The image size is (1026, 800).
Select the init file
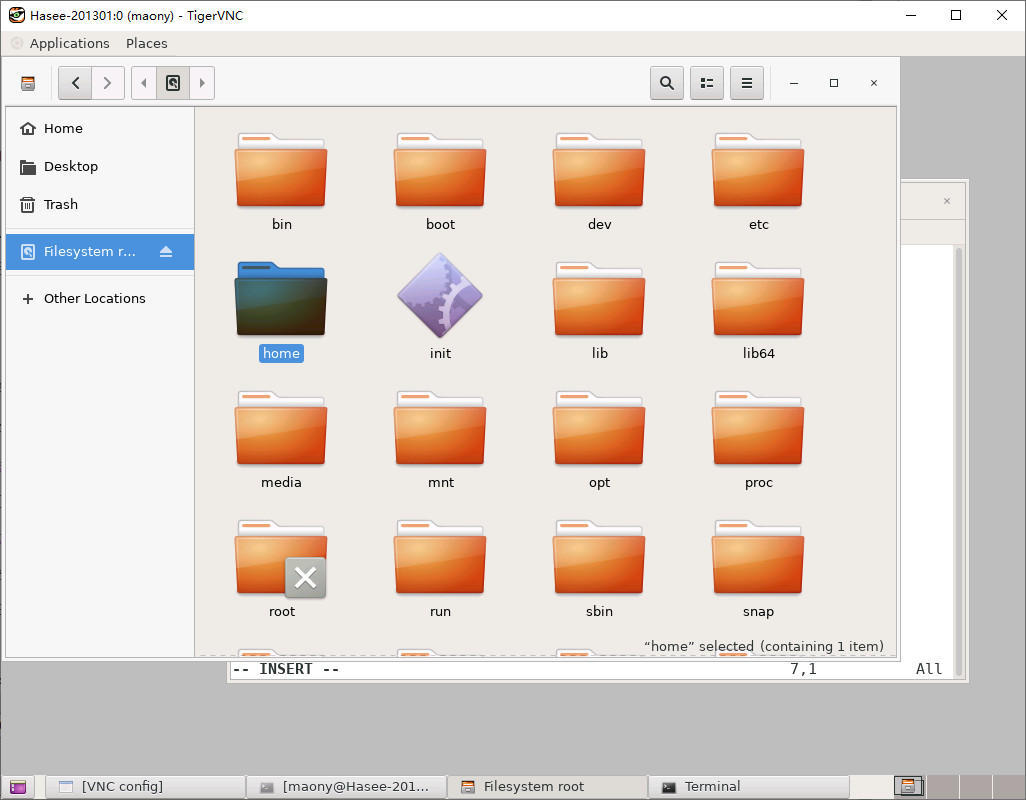pos(440,296)
